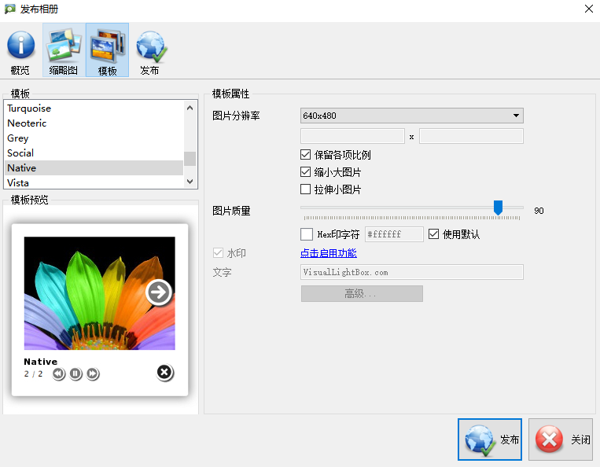Click the 发布 publish button at the bottom
600x467 pixels.
(490, 439)
